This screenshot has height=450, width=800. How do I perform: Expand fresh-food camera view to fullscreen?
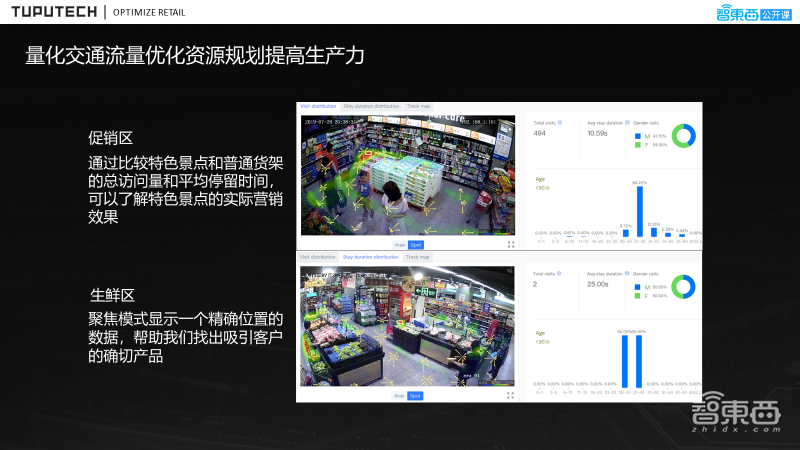[x=510, y=395]
